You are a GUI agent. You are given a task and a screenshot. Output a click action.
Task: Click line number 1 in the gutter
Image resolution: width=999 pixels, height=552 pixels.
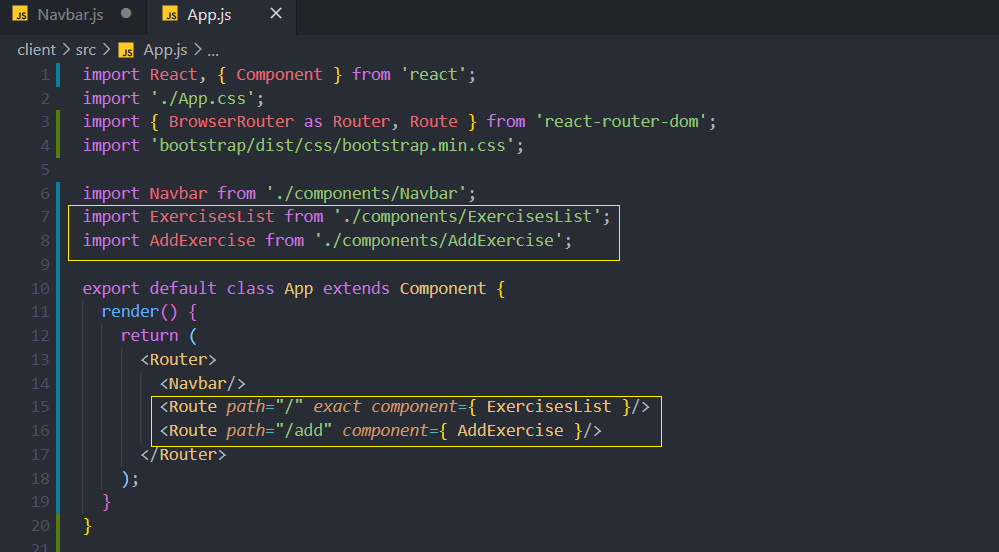[x=44, y=74]
